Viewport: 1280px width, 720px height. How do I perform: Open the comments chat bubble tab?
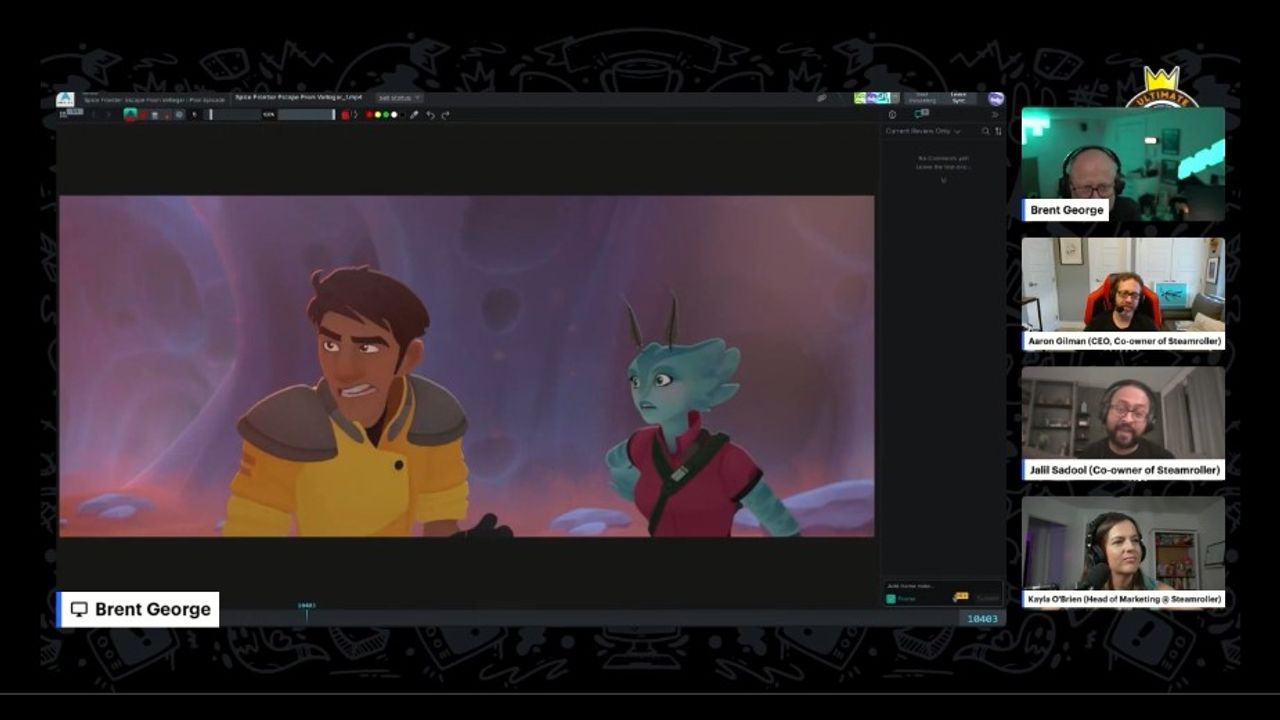pos(921,113)
